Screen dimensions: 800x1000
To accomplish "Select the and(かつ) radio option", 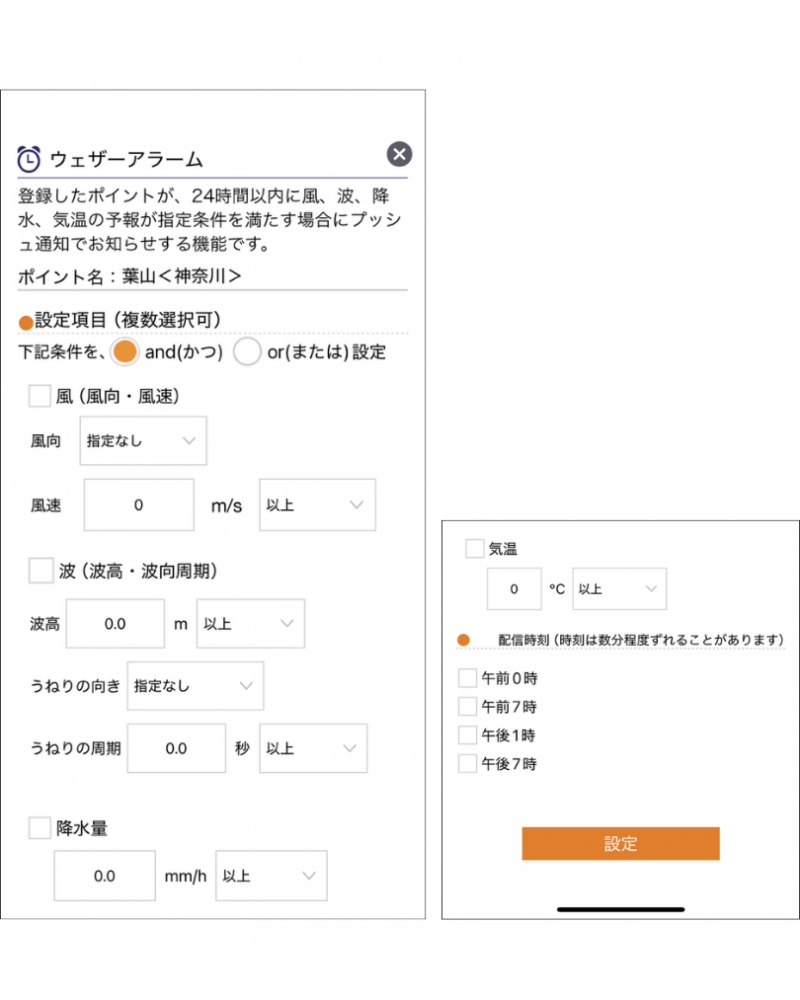I will click(x=124, y=351).
